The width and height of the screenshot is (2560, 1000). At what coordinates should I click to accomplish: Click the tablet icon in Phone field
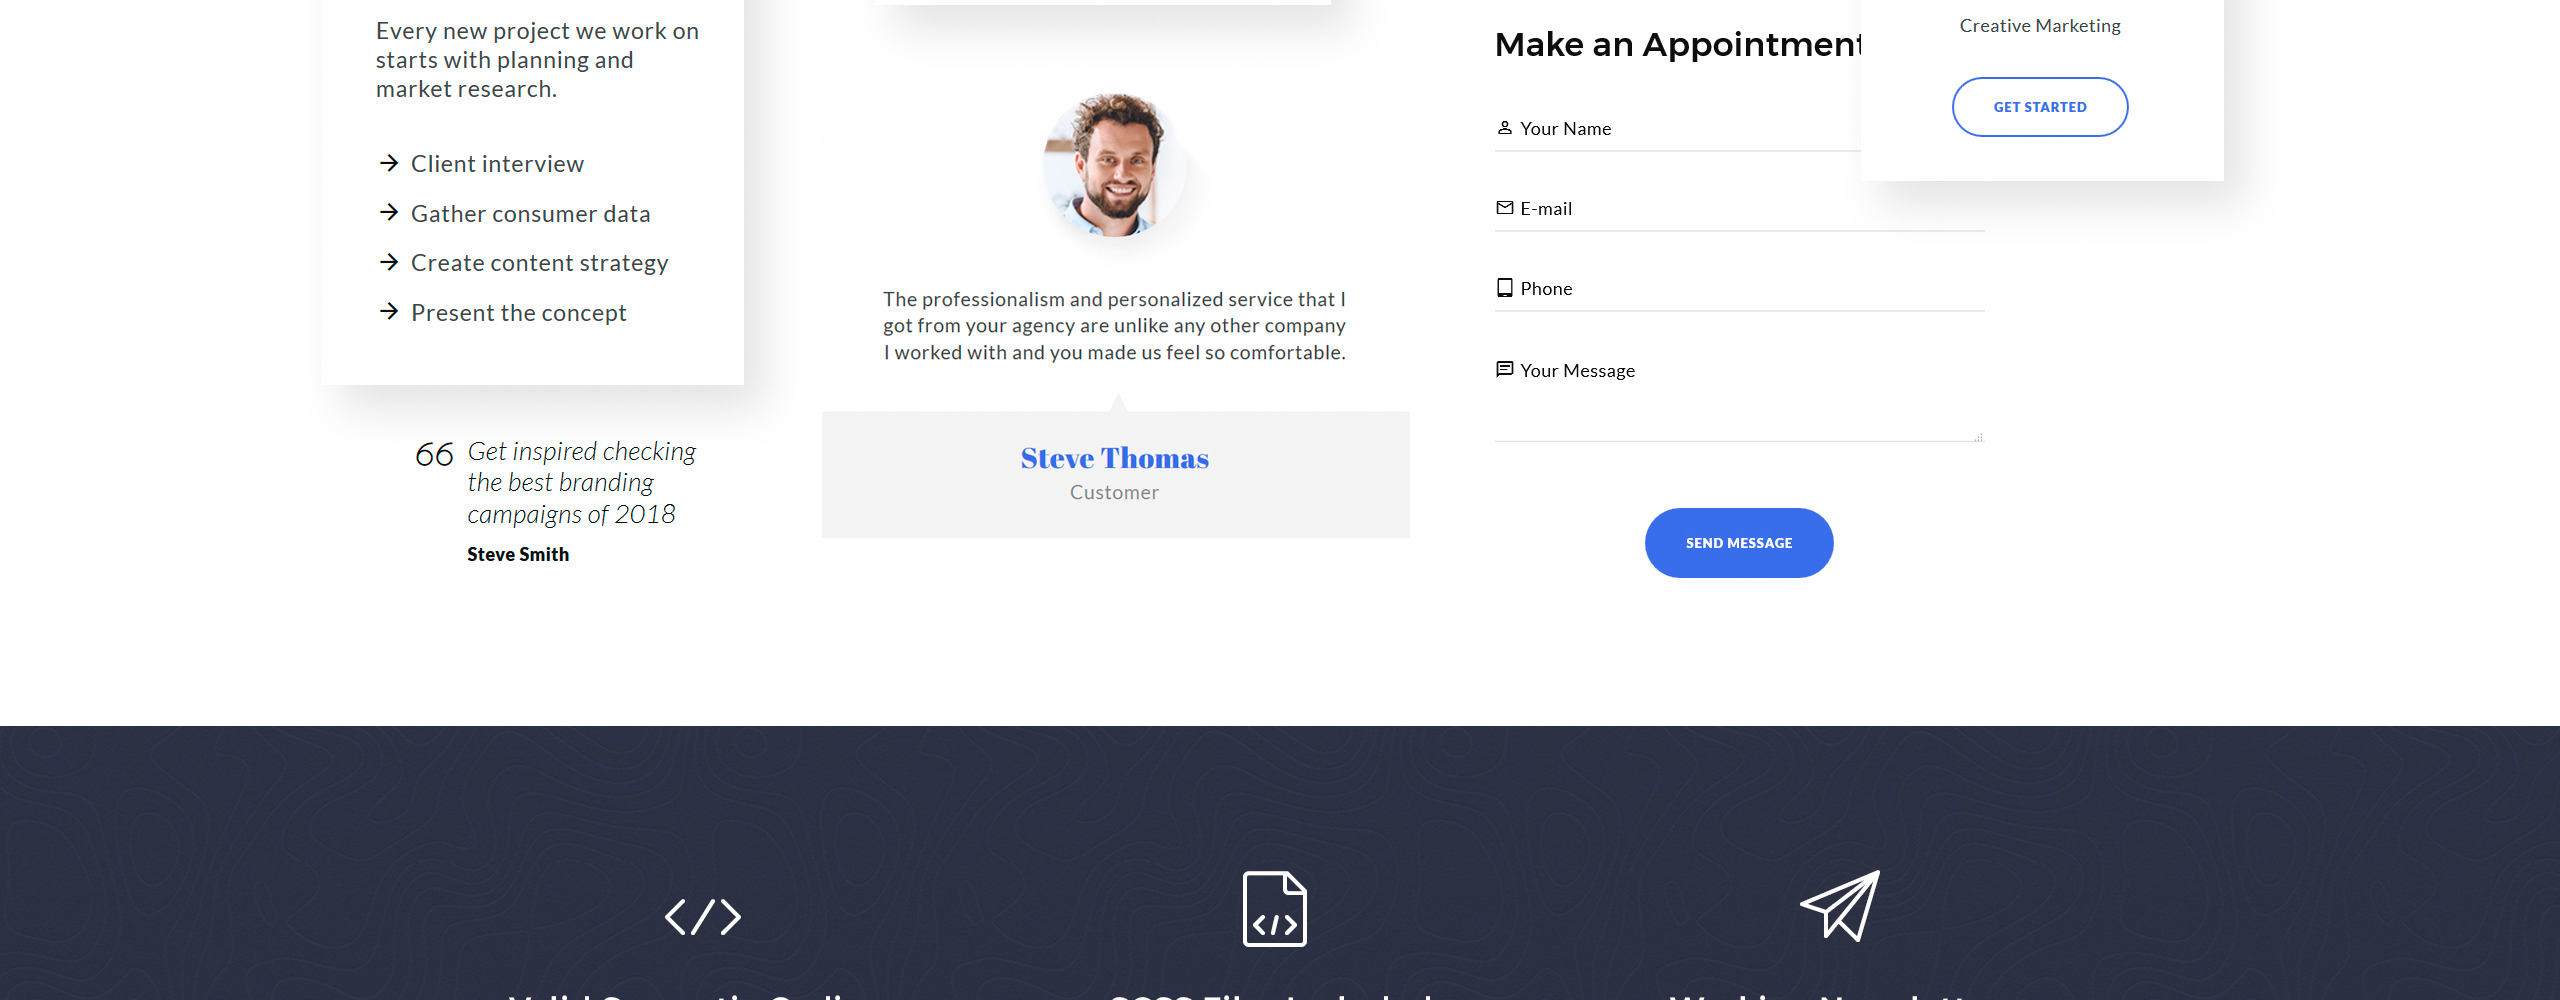click(1504, 288)
